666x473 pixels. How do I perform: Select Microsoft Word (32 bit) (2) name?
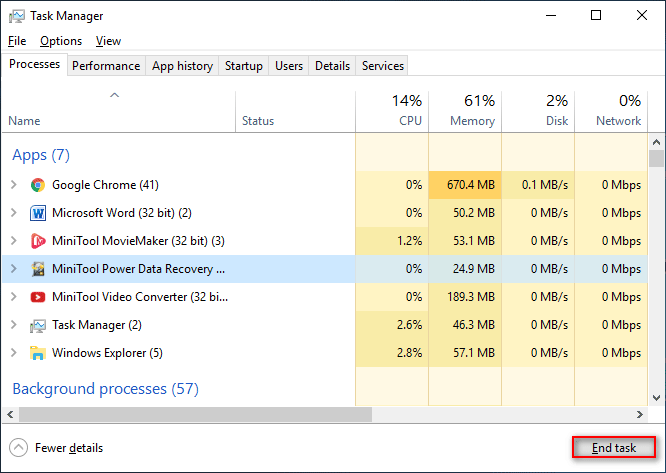point(122,213)
